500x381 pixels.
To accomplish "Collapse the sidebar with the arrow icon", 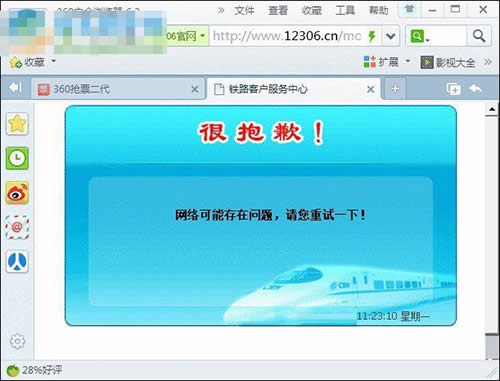I will point(15,88).
